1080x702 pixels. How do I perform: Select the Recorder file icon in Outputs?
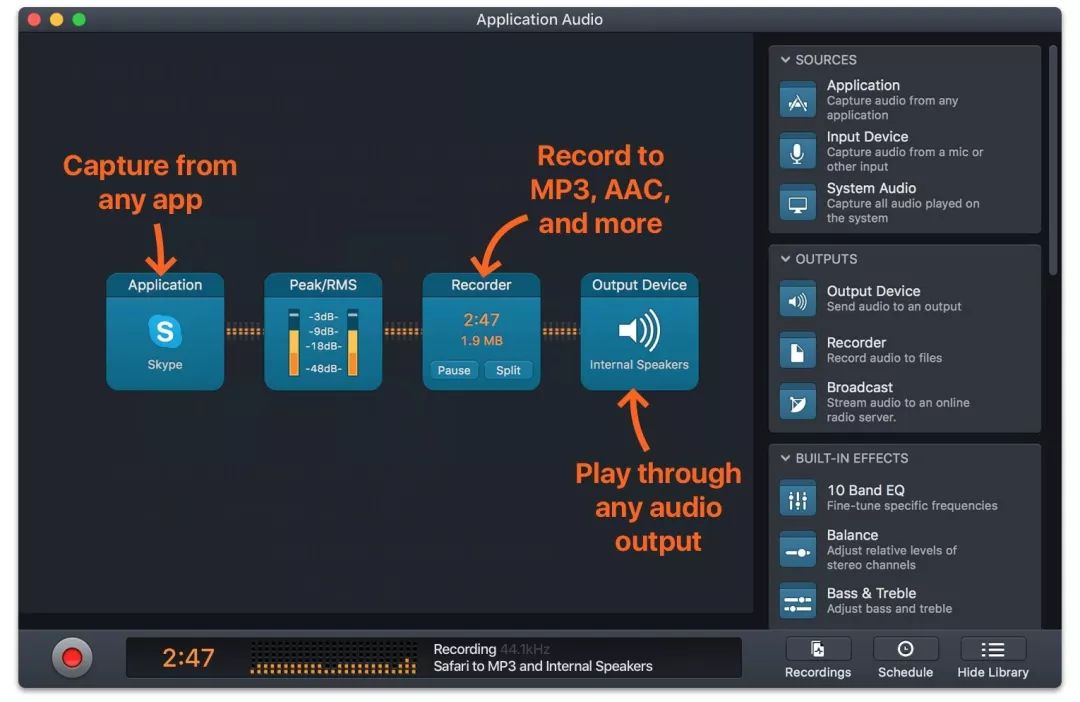797,351
